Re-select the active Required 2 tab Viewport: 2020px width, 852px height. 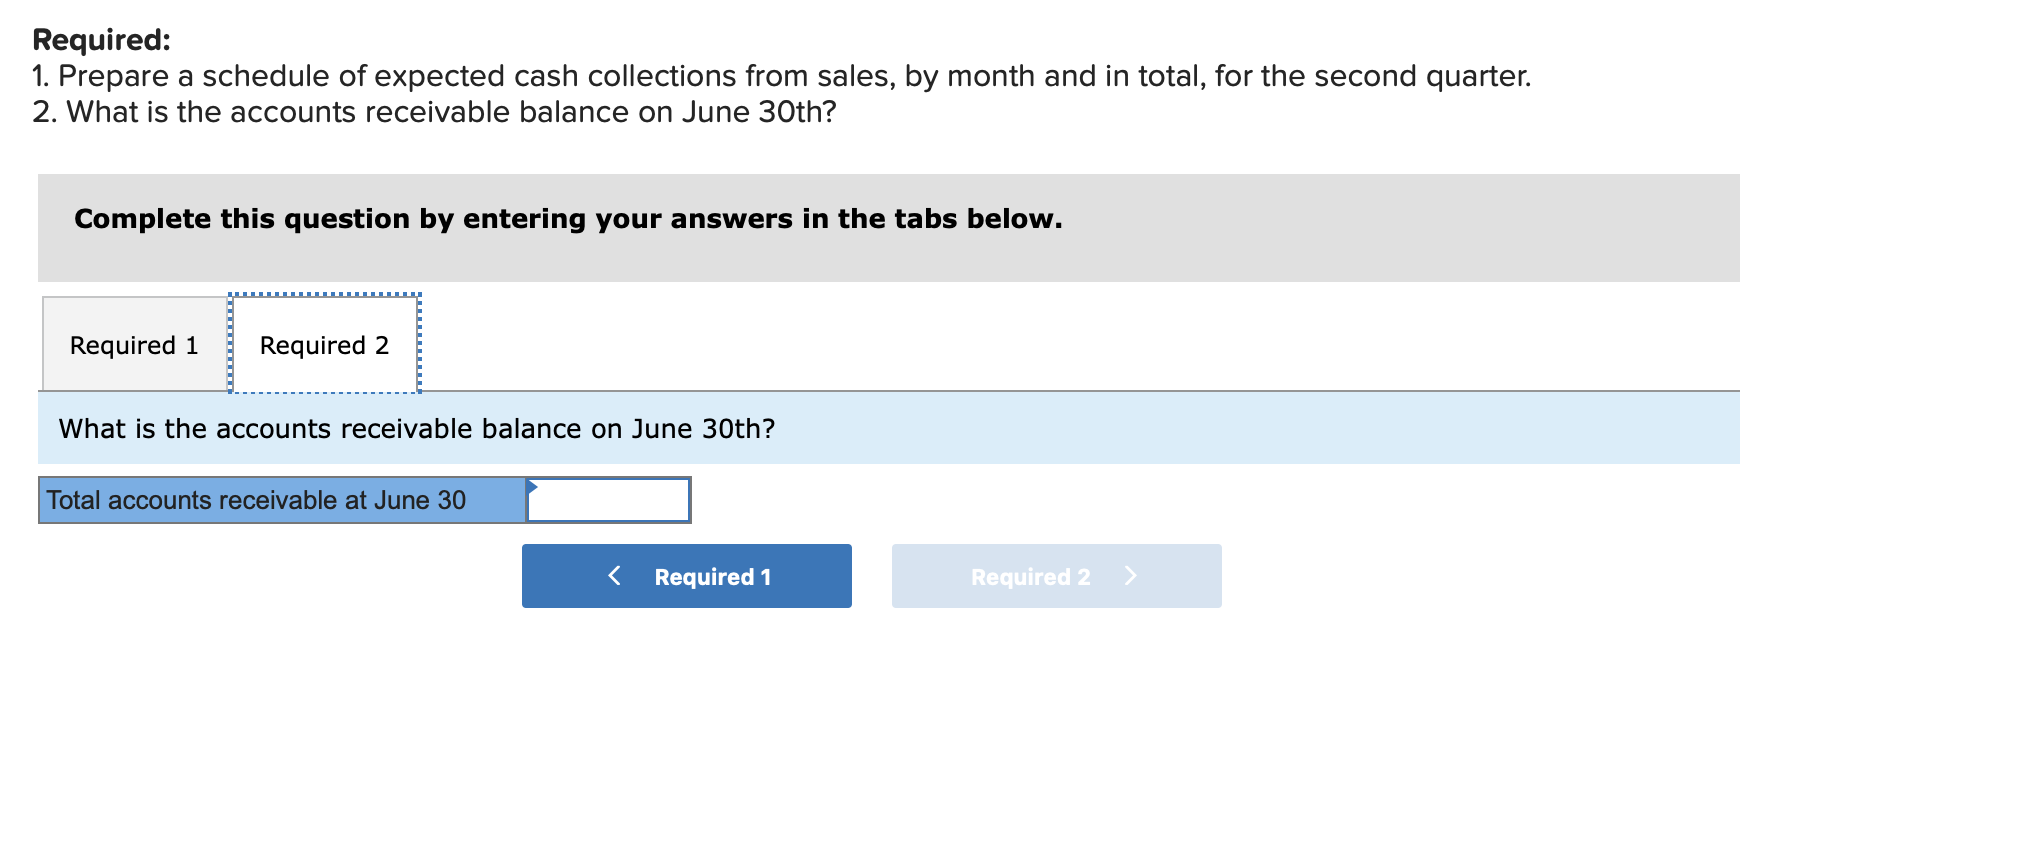click(x=323, y=344)
